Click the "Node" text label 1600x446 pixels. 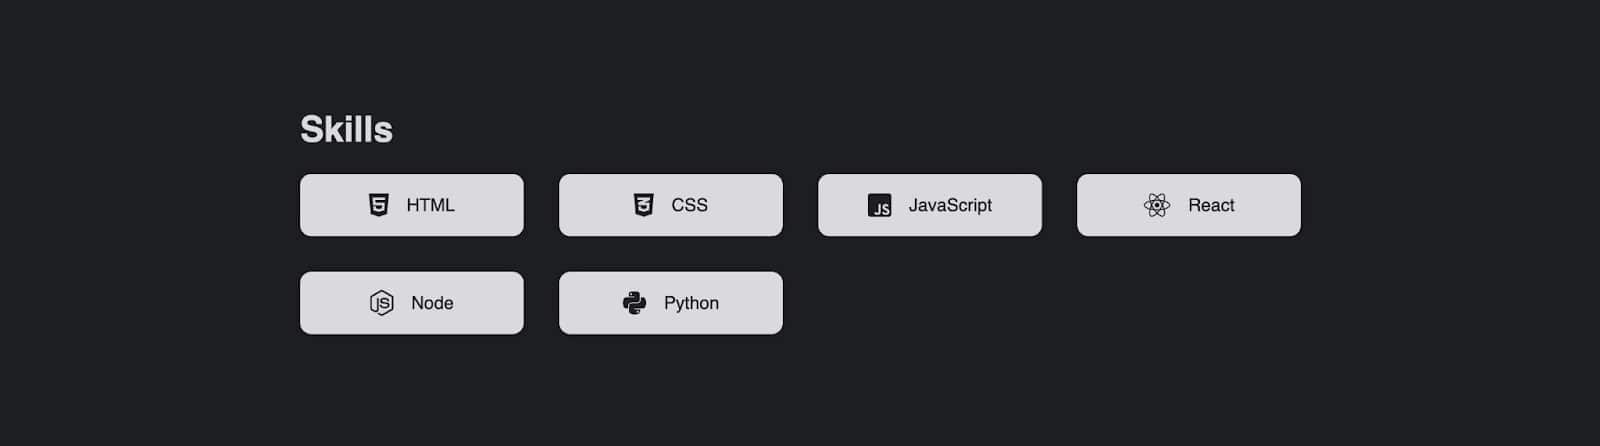point(432,303)
